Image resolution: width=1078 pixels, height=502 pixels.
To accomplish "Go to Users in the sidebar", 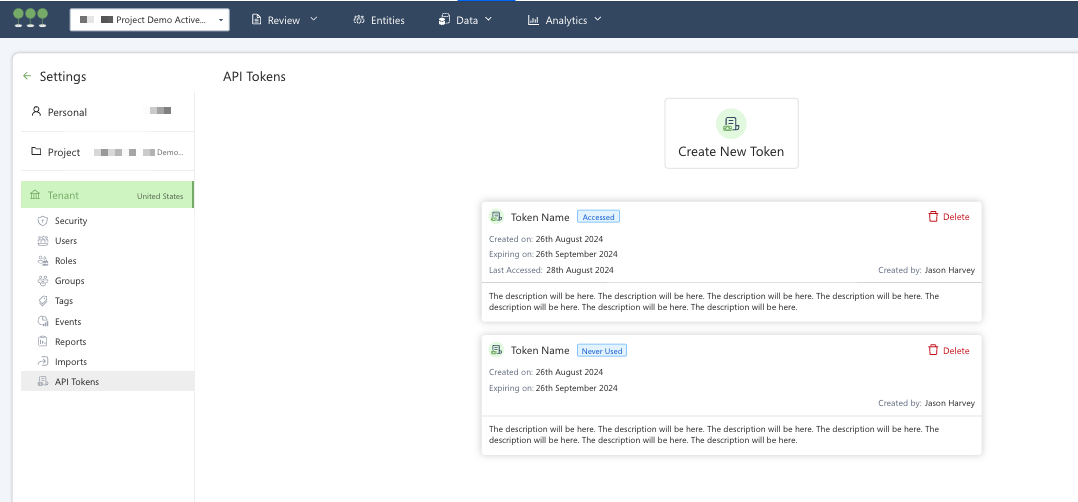I will (x=66, y=241).
